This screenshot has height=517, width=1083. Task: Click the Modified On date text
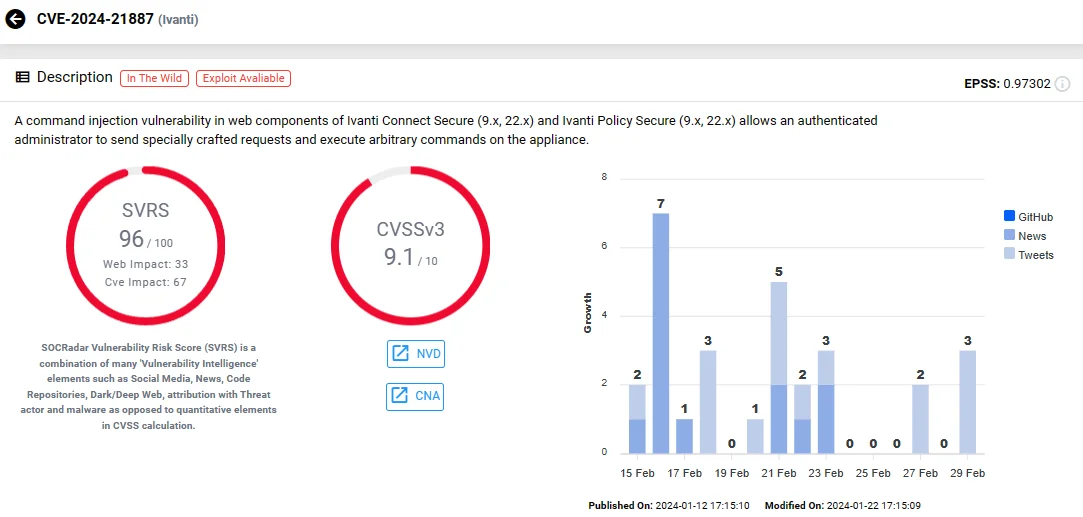(843, 506)
